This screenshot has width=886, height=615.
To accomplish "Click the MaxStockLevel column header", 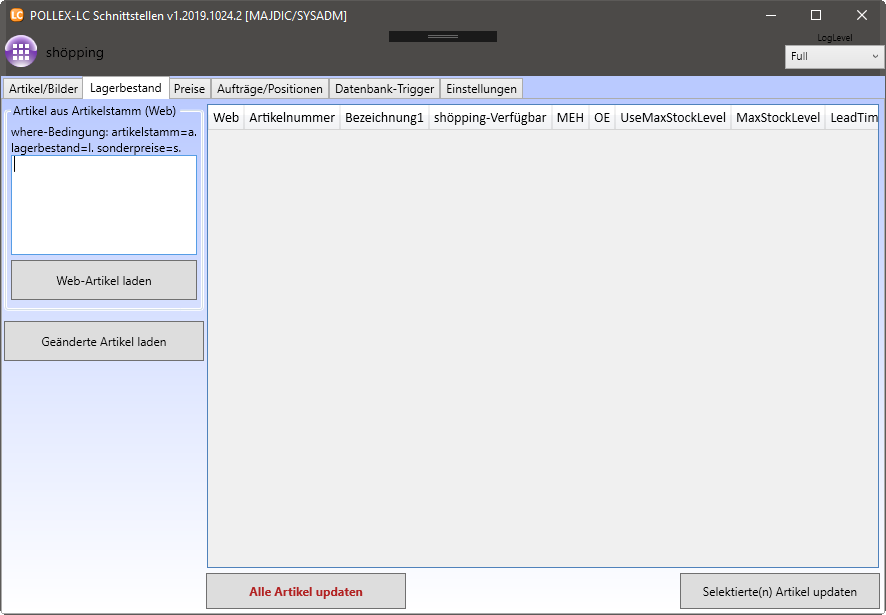I will click(777, 118).
